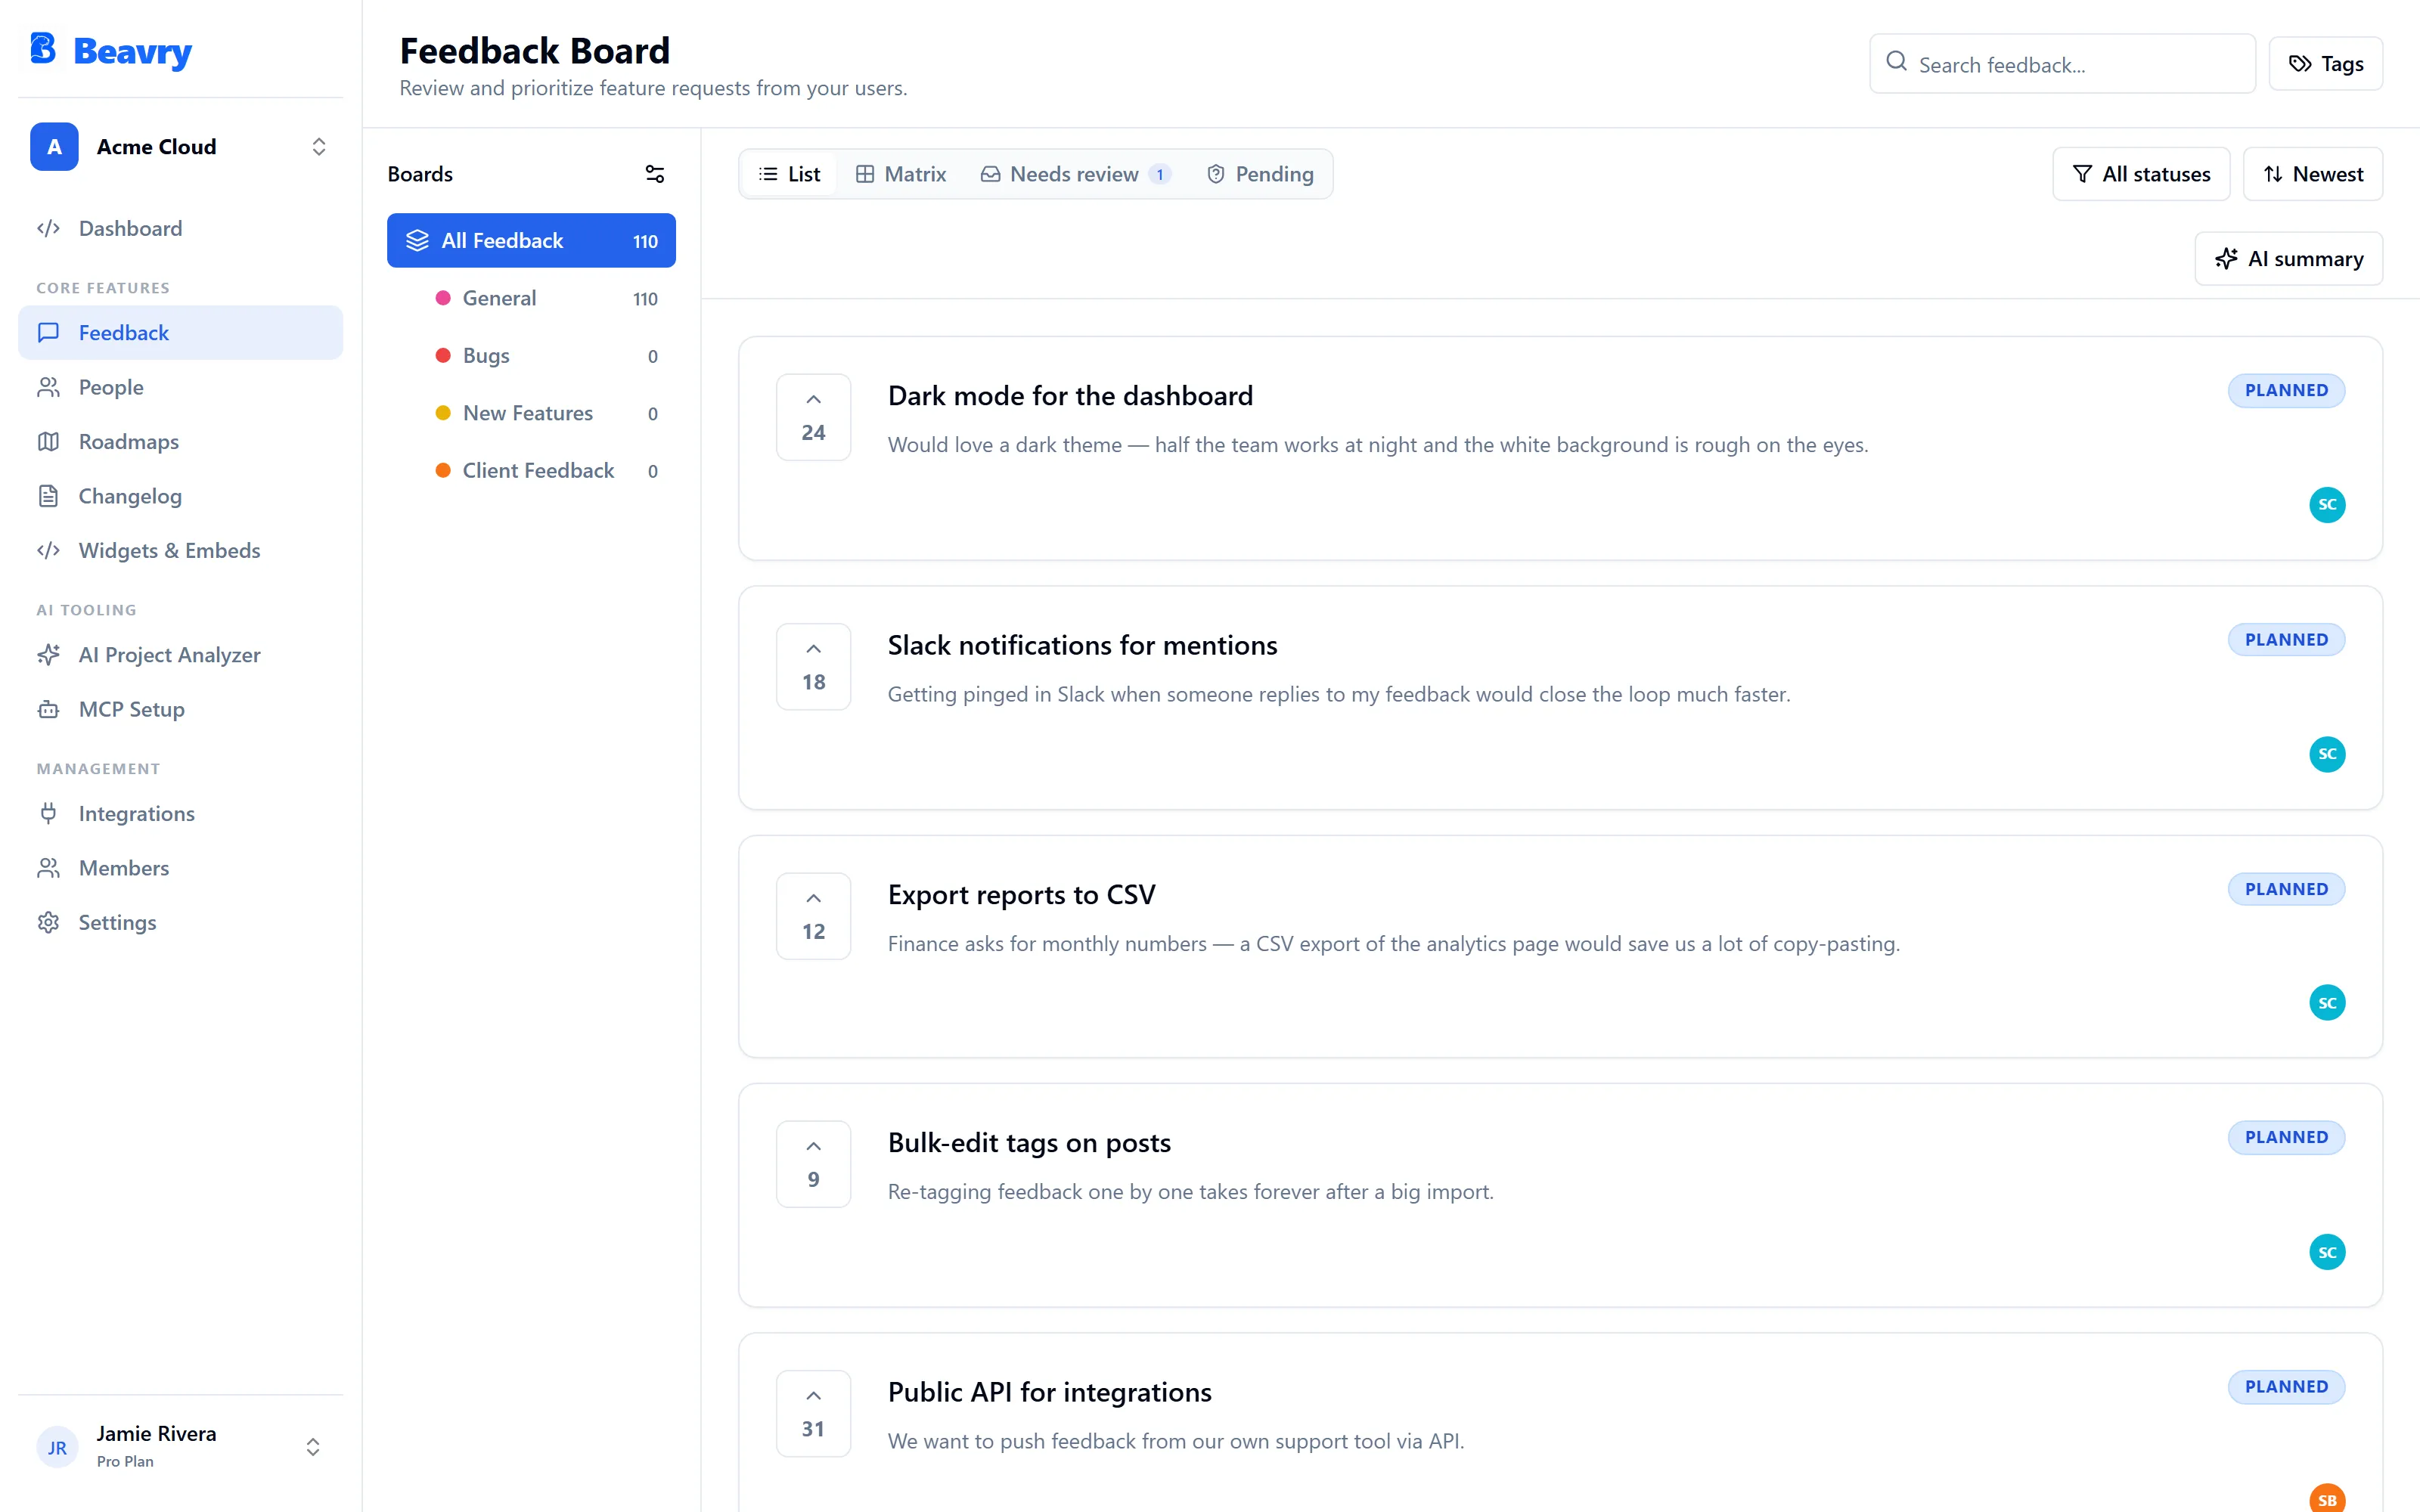Click the Acme Cloud 'A' avatar
This screenshot has width=2420, height=1512.
point(54,146)
